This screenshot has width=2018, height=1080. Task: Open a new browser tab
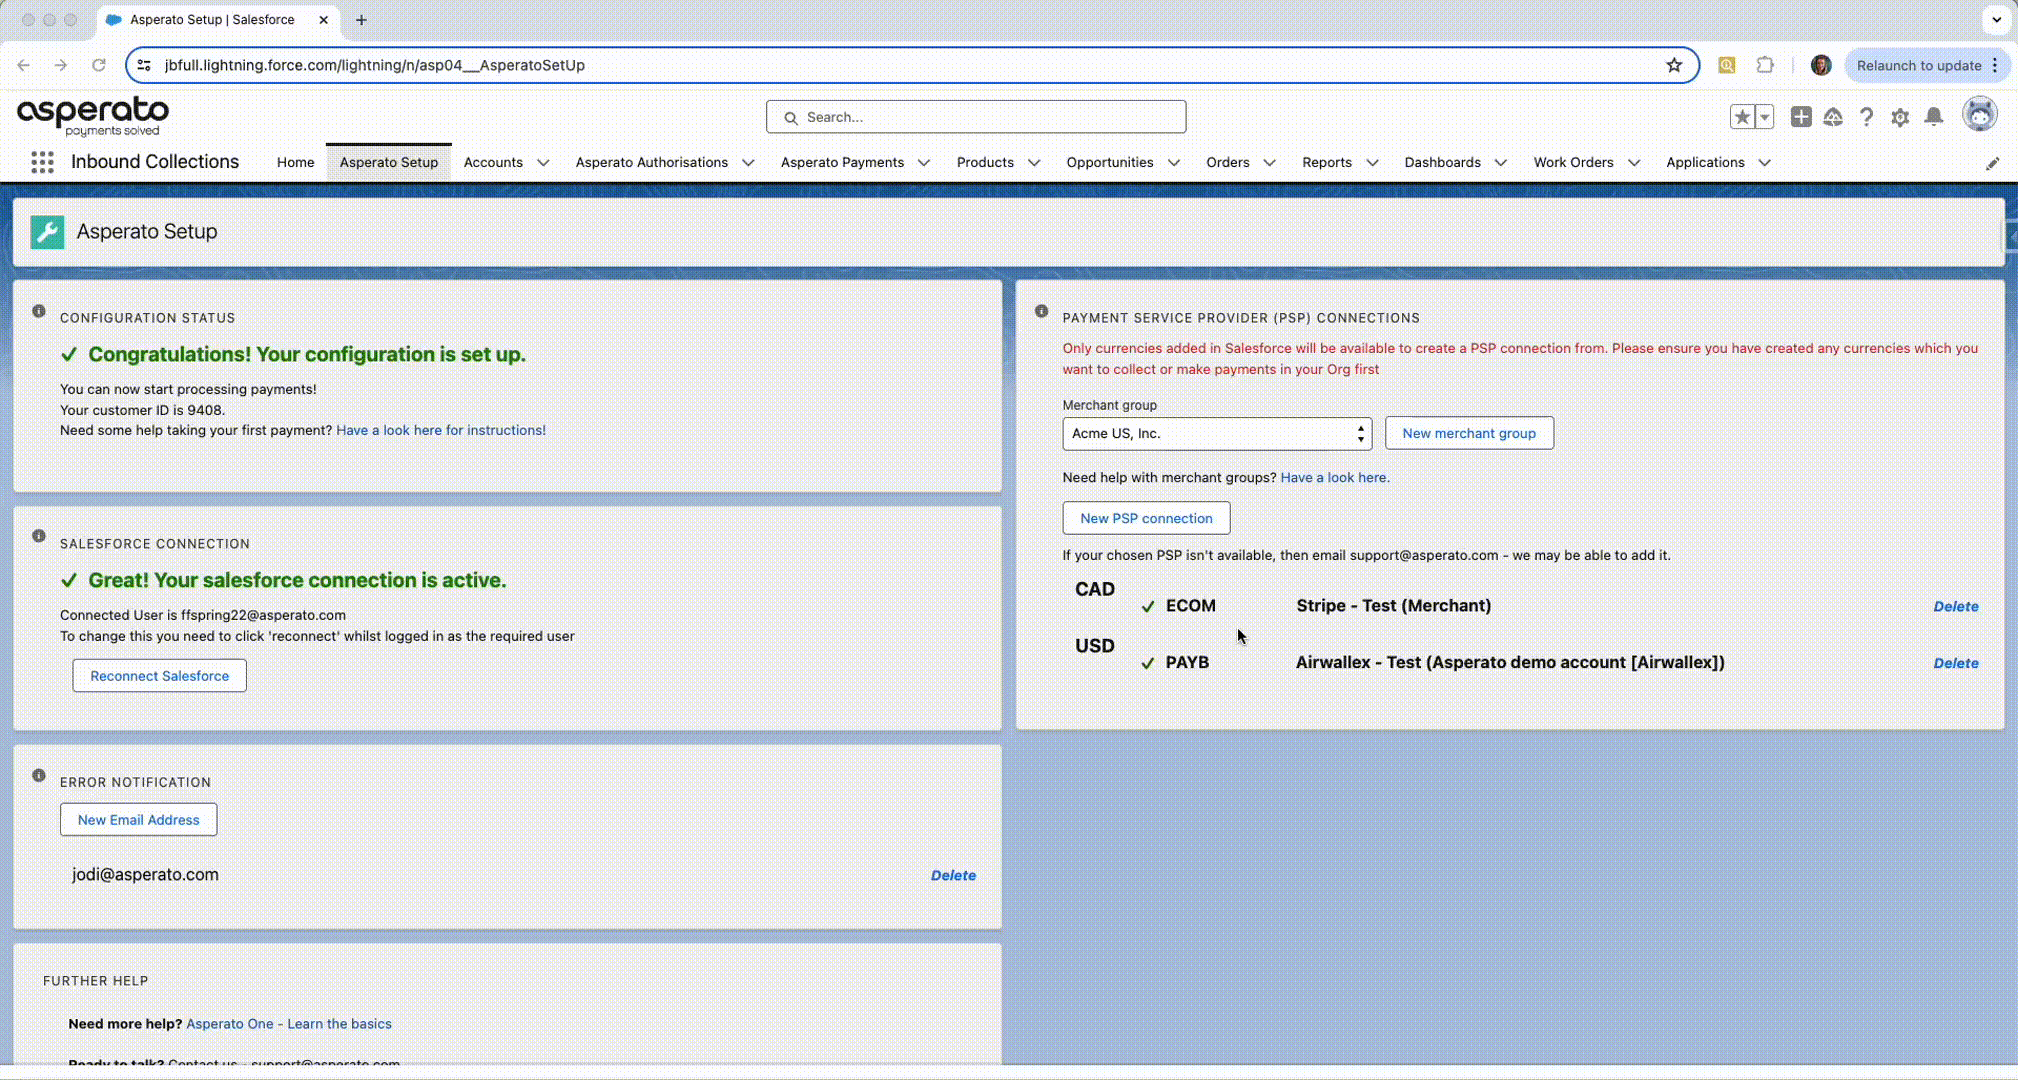click(x=361, y=20)
